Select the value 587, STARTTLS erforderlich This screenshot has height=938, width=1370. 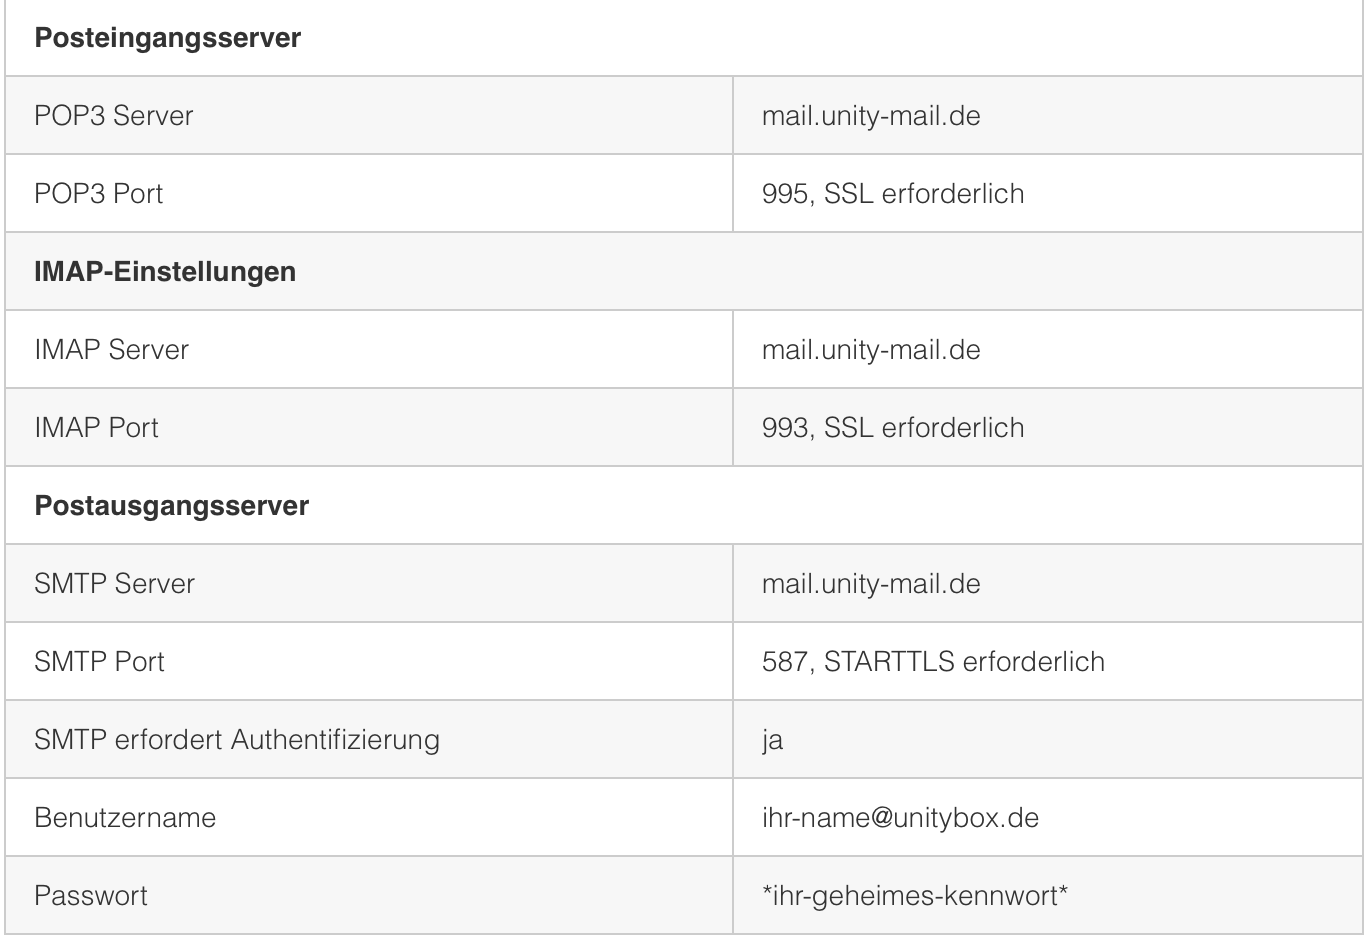point(932,662)
